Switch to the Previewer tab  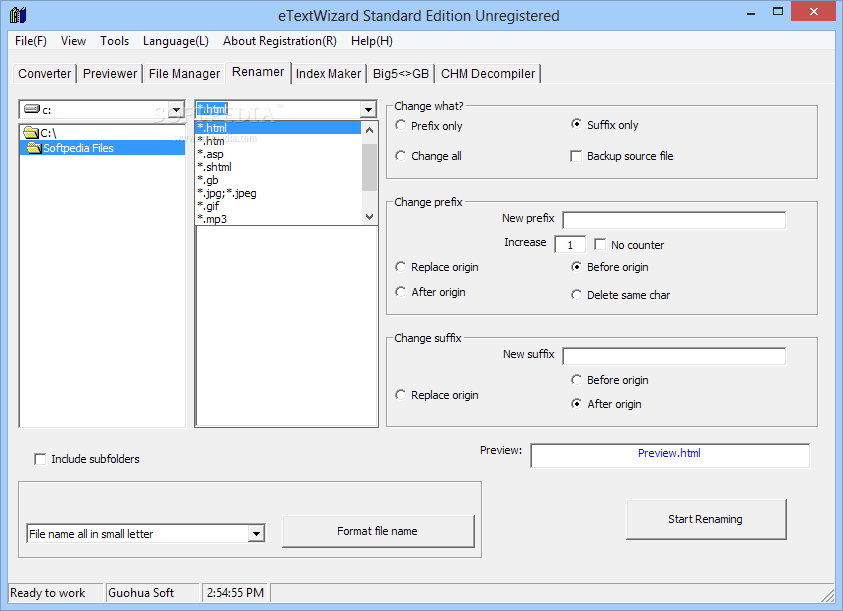(x=110, y=74)
